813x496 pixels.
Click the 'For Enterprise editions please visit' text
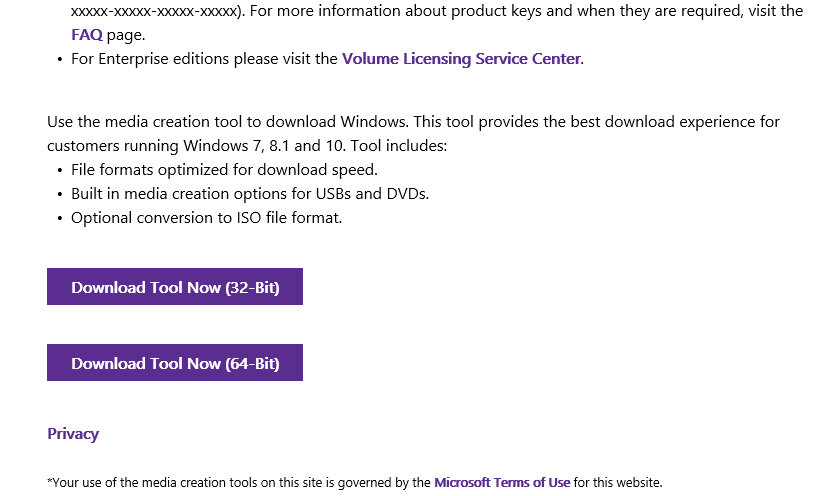(x=204, y=58)
